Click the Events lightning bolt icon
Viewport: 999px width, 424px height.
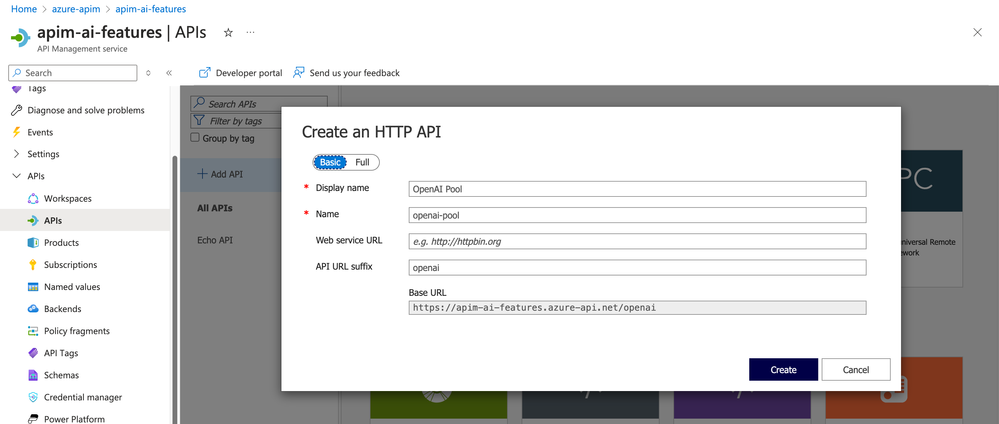pyautogui.click(x=17, y=132)
